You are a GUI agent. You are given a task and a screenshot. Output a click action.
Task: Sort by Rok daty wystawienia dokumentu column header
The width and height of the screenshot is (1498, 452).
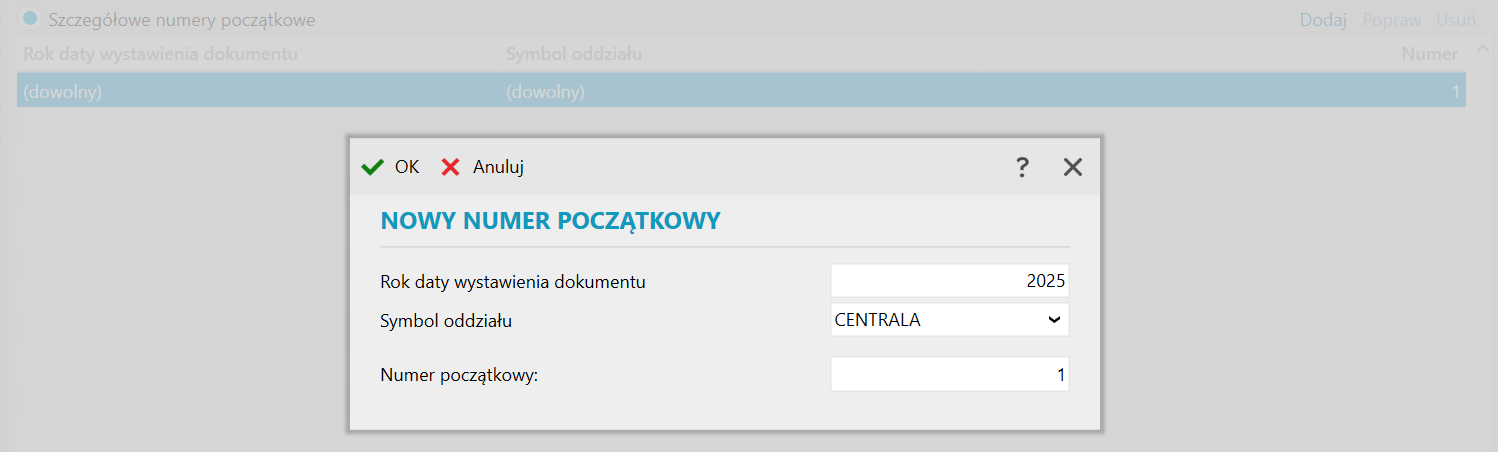[x=160, y=54]
